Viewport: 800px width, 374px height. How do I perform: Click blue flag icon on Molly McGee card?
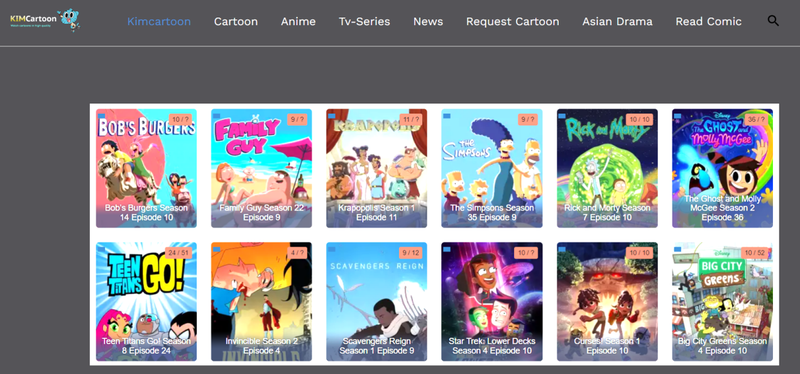[x=678, y=116]
